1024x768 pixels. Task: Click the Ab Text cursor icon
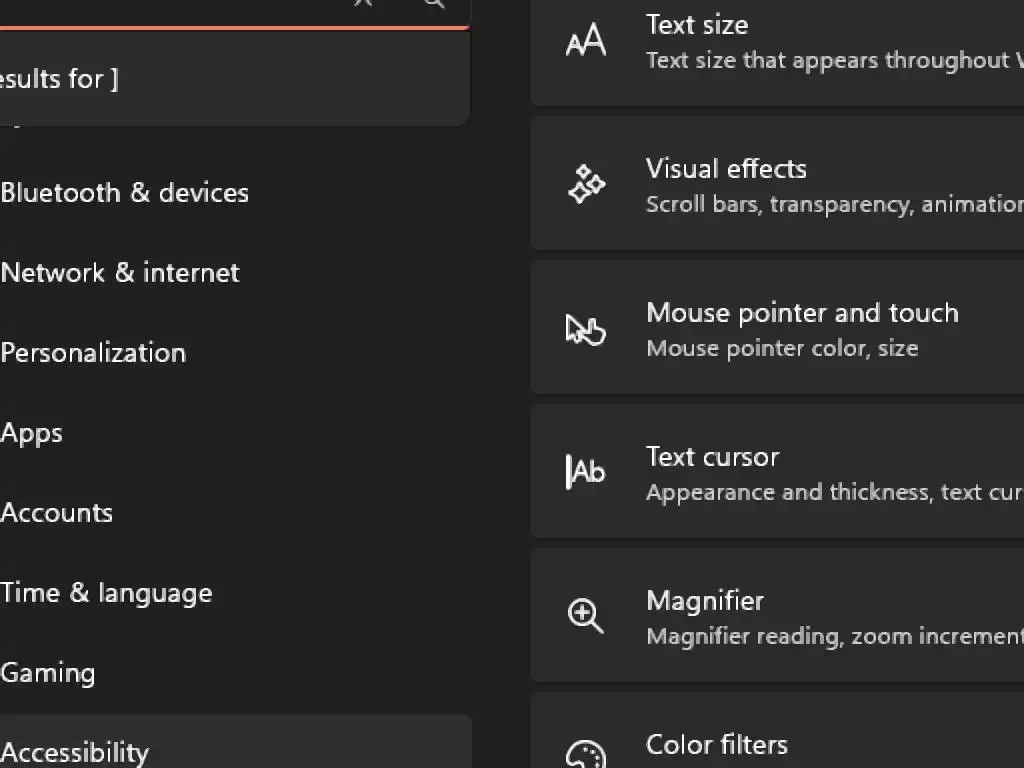pos(586,472)
